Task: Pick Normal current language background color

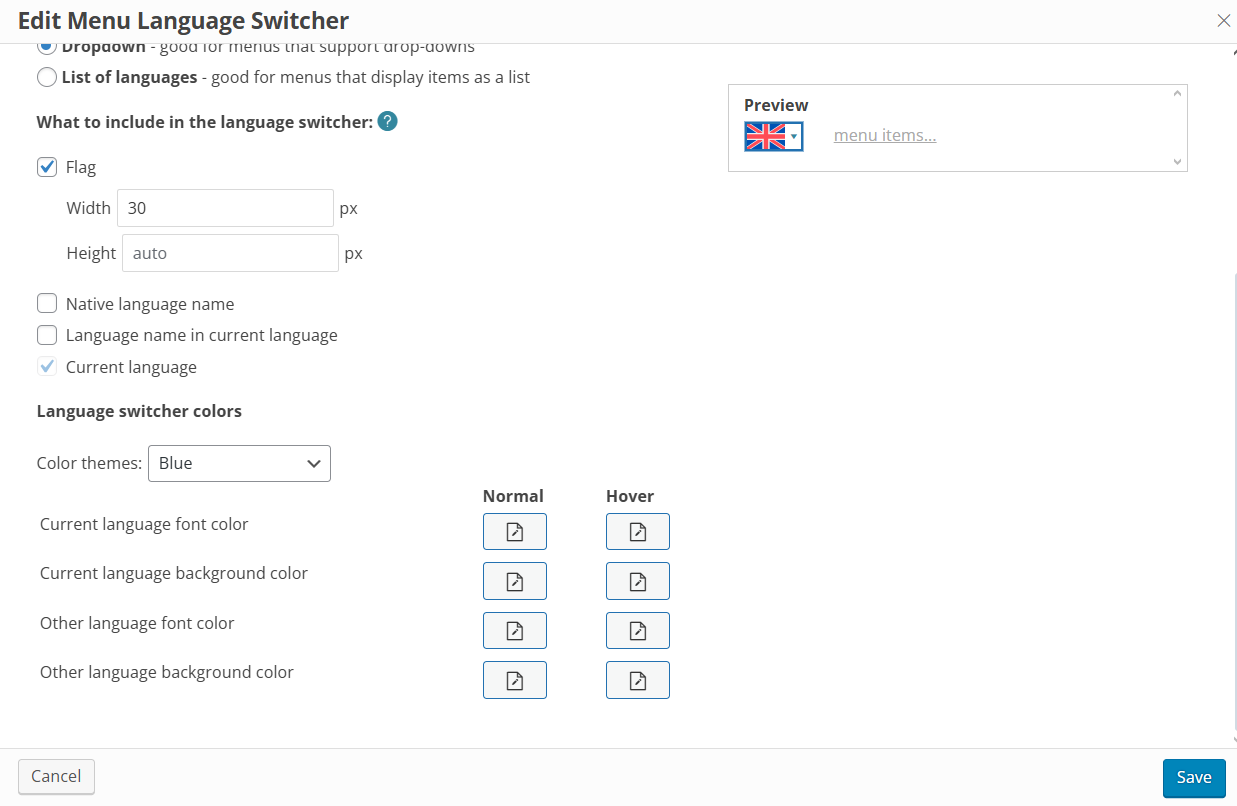Action: pos(515,581)
